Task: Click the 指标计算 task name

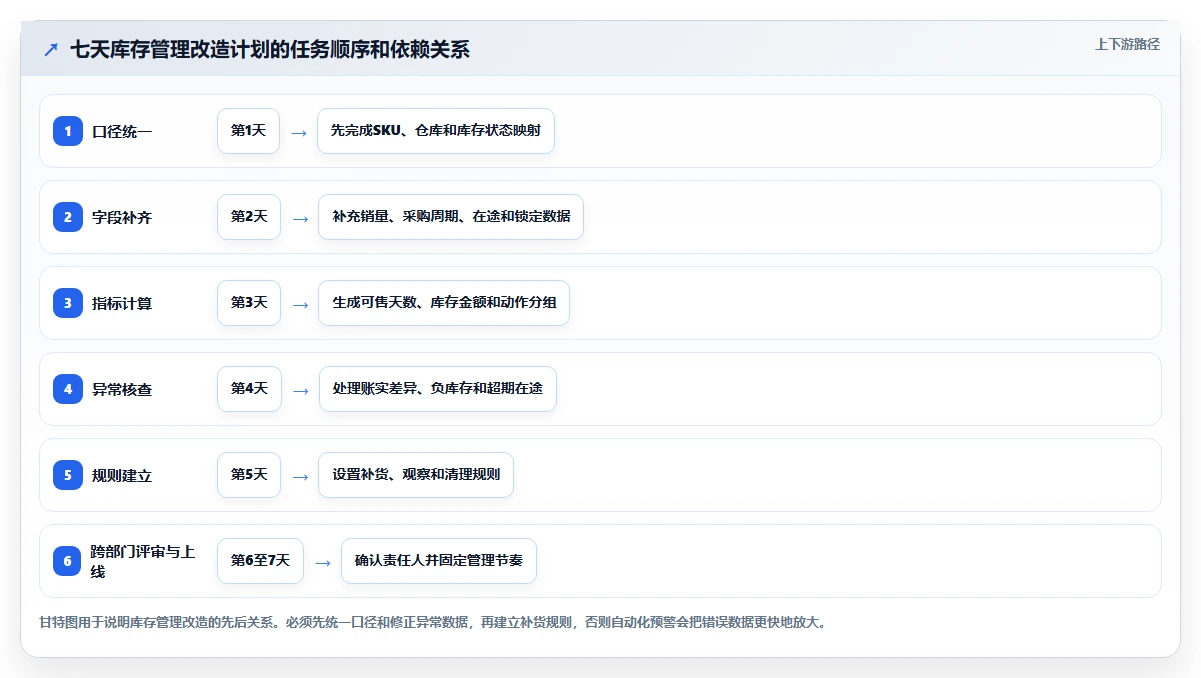Action: [x=122, y=304]
